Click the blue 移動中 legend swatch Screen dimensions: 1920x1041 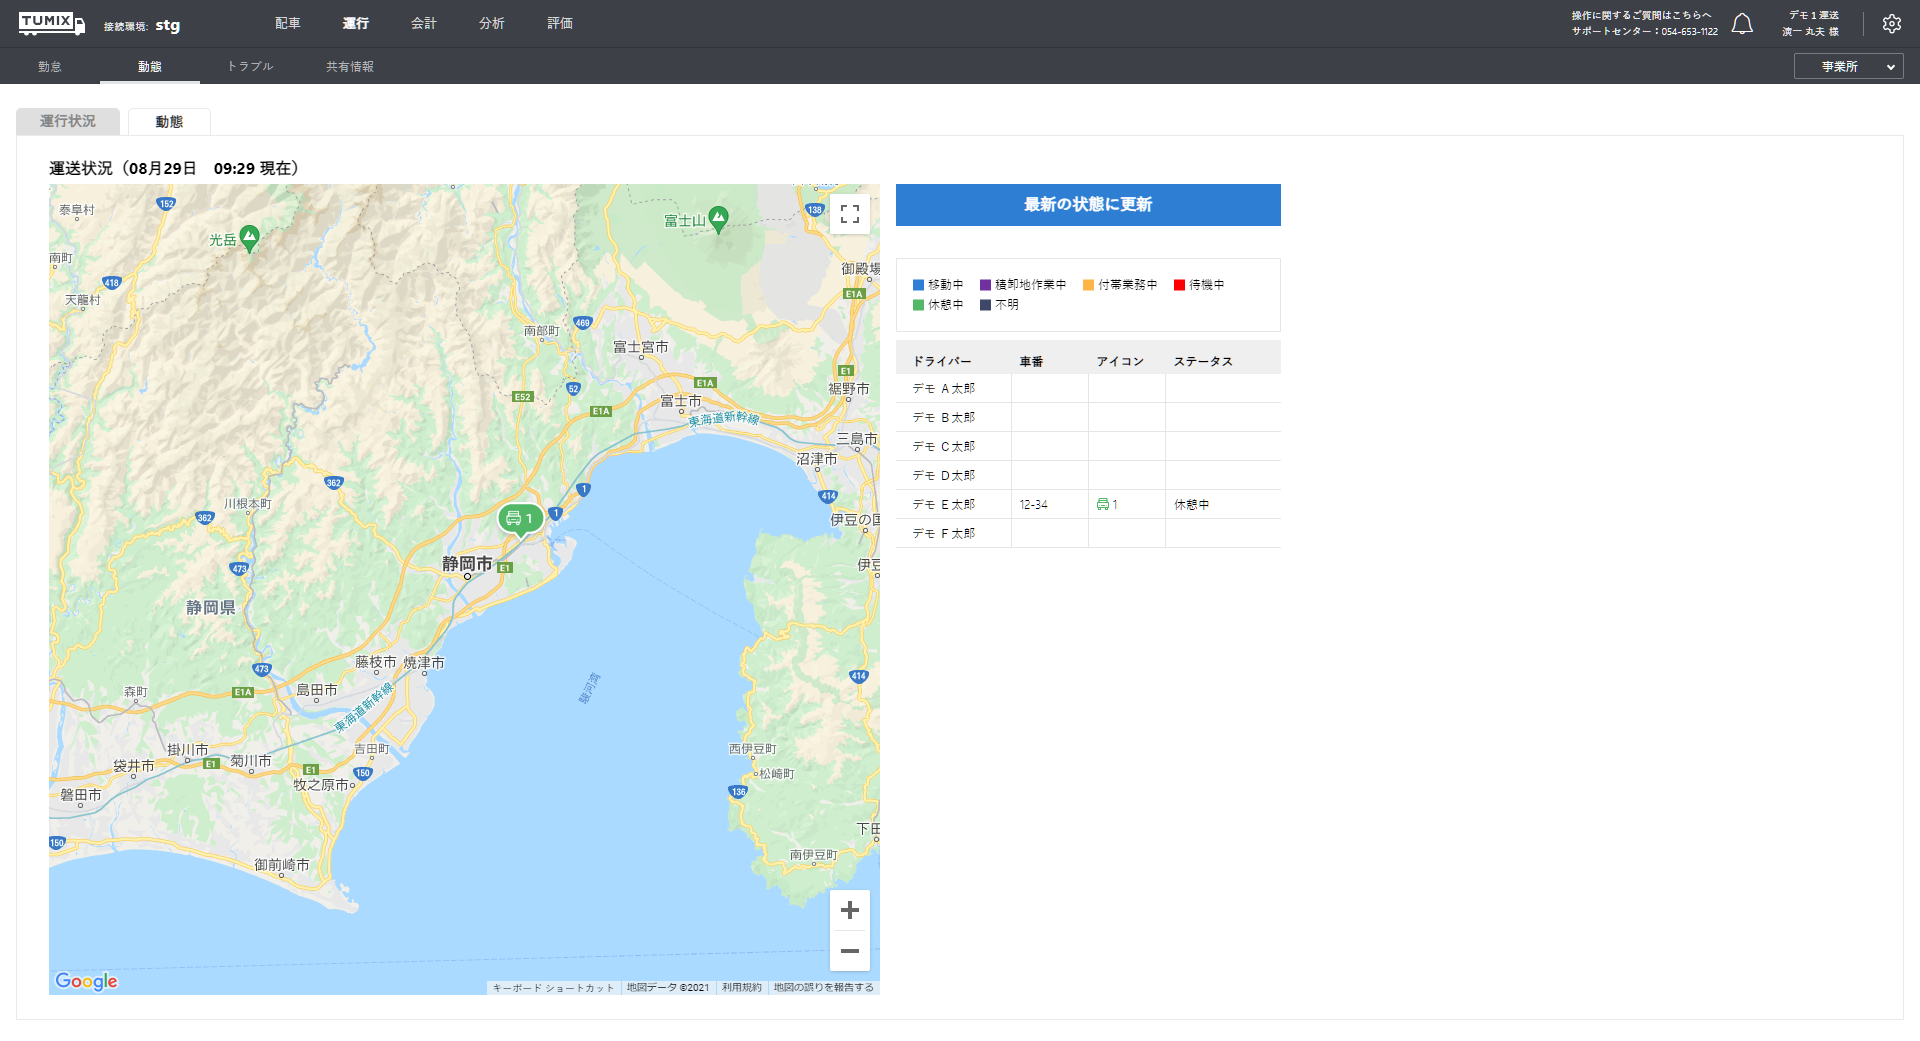[x=918, y=285]
